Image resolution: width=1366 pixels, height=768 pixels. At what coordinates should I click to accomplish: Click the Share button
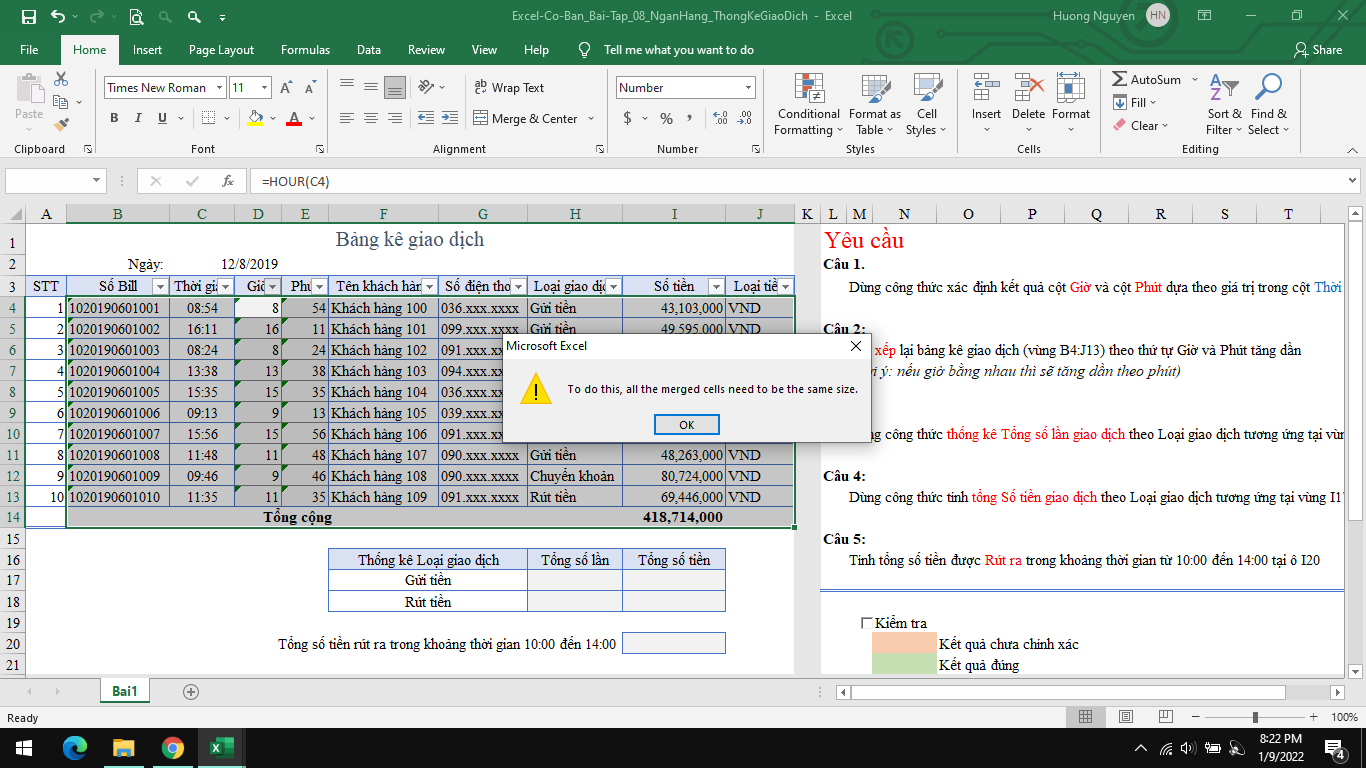point(1317,50)
